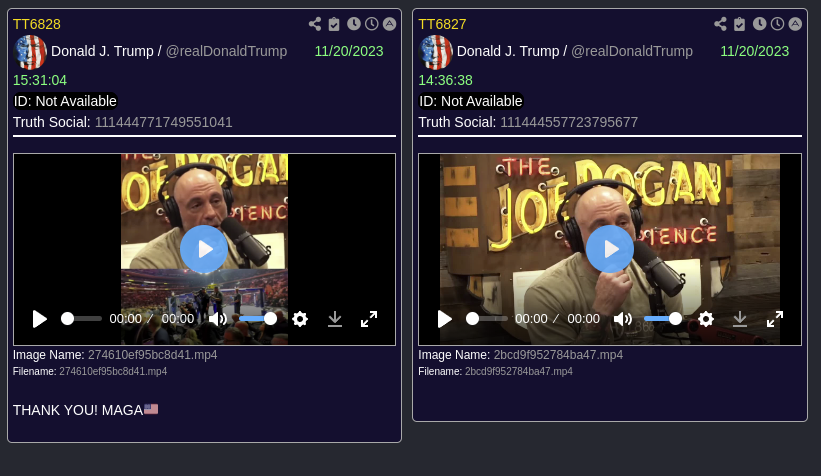Click filled clock icon on TT6828 card
821x476 pixels.
point(354,24)
